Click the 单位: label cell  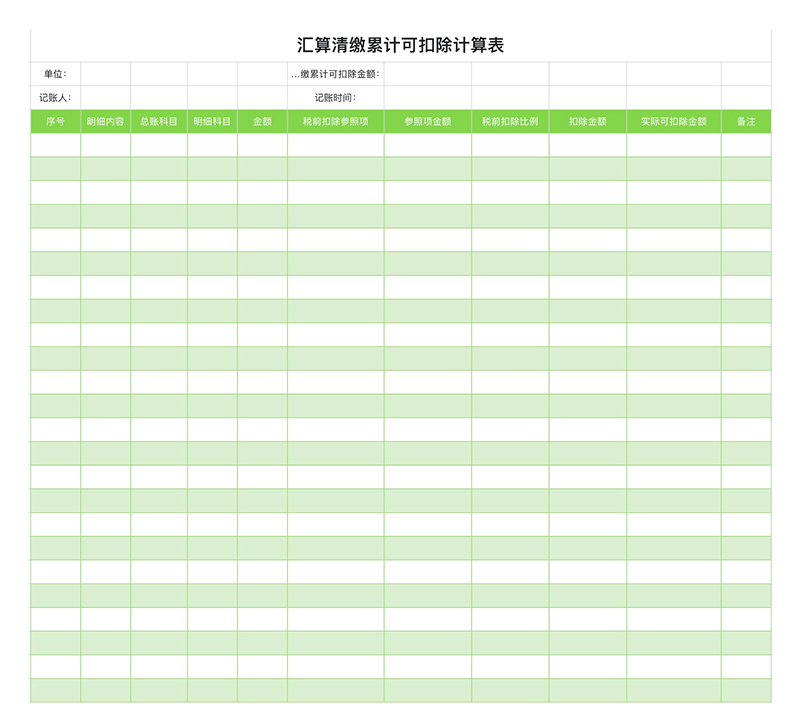point(55,74)
